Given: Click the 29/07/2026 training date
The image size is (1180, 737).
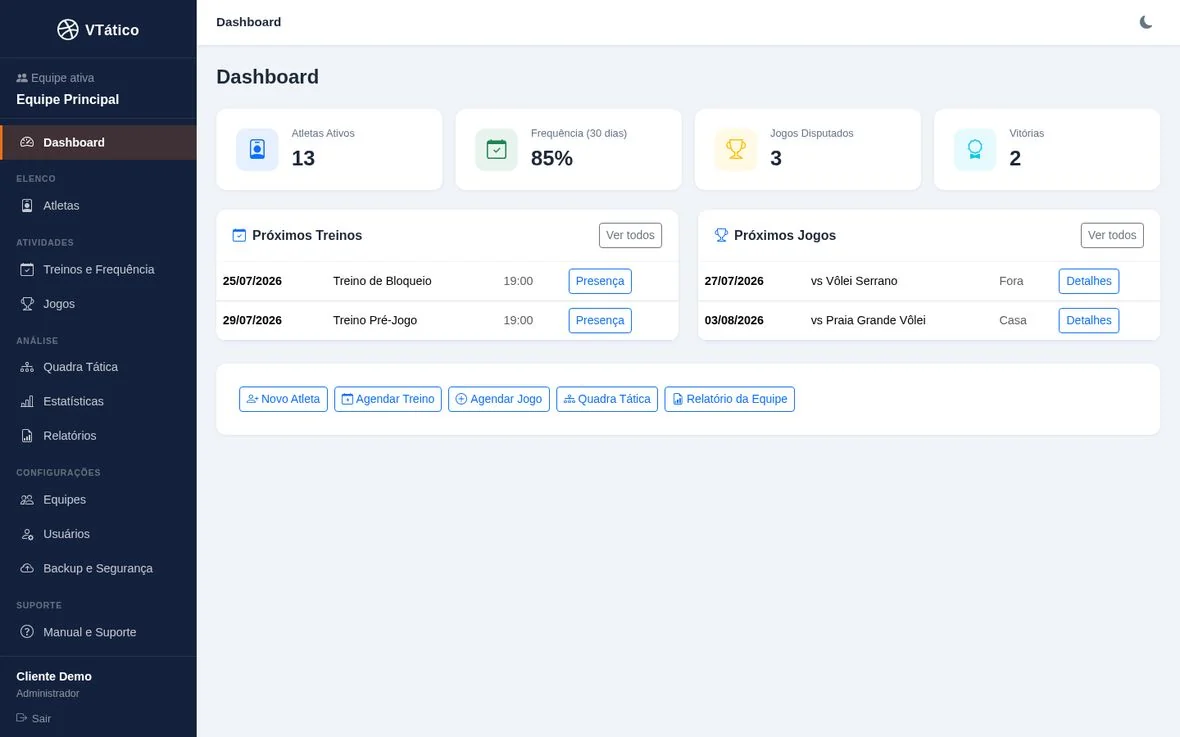Looking at the screenshot, I should click(252, 320).
